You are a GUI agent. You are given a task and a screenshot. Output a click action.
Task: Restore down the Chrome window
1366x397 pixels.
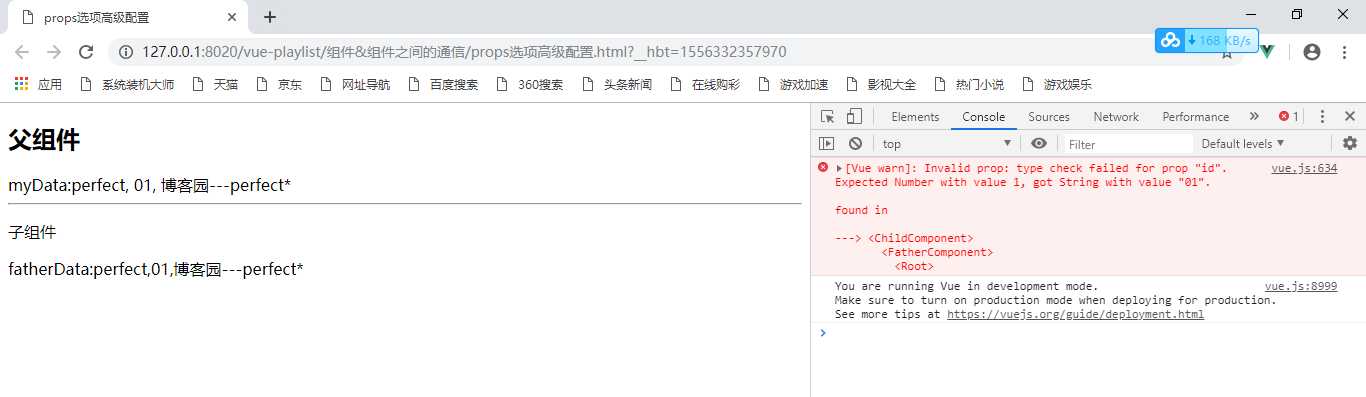coord(1297,14)
